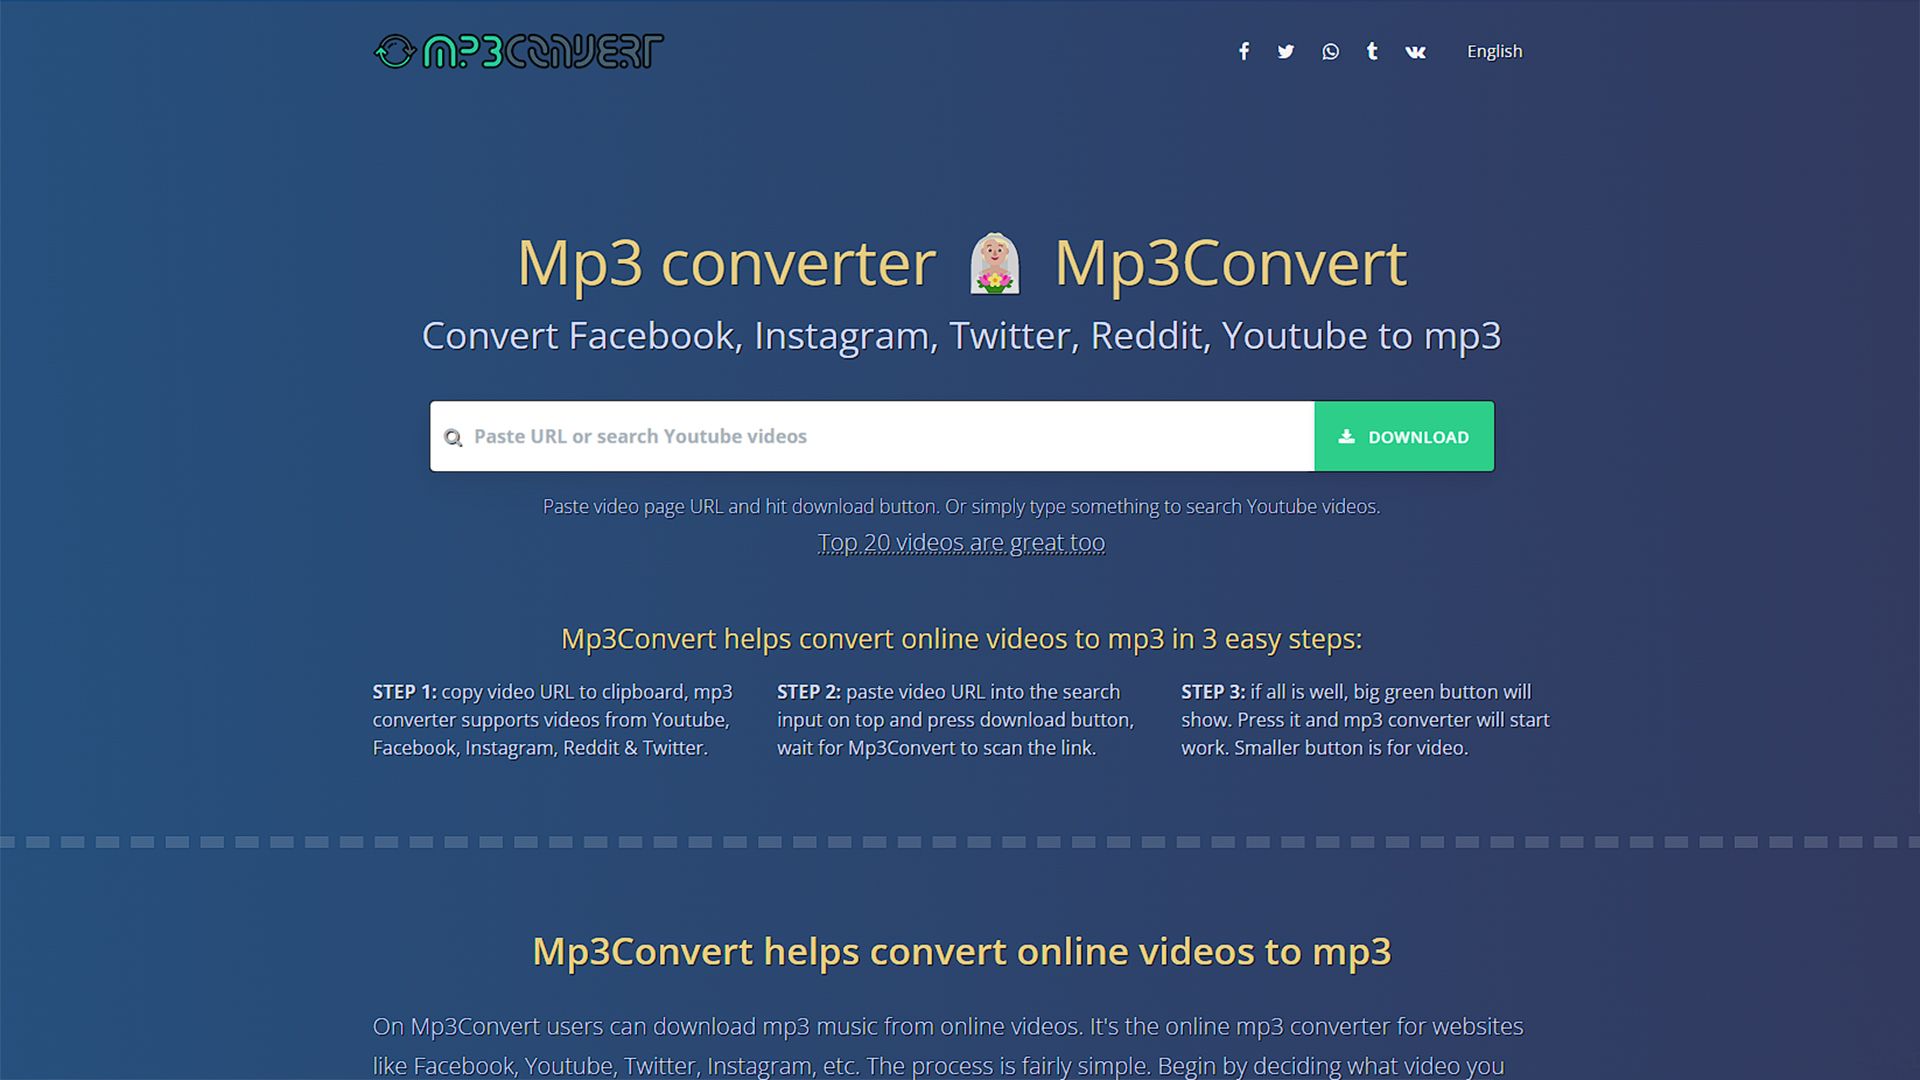This screenshot has width=1920, height=1080.
Task: Click the search magnifier icon in input
Action: tap(454, 436)
